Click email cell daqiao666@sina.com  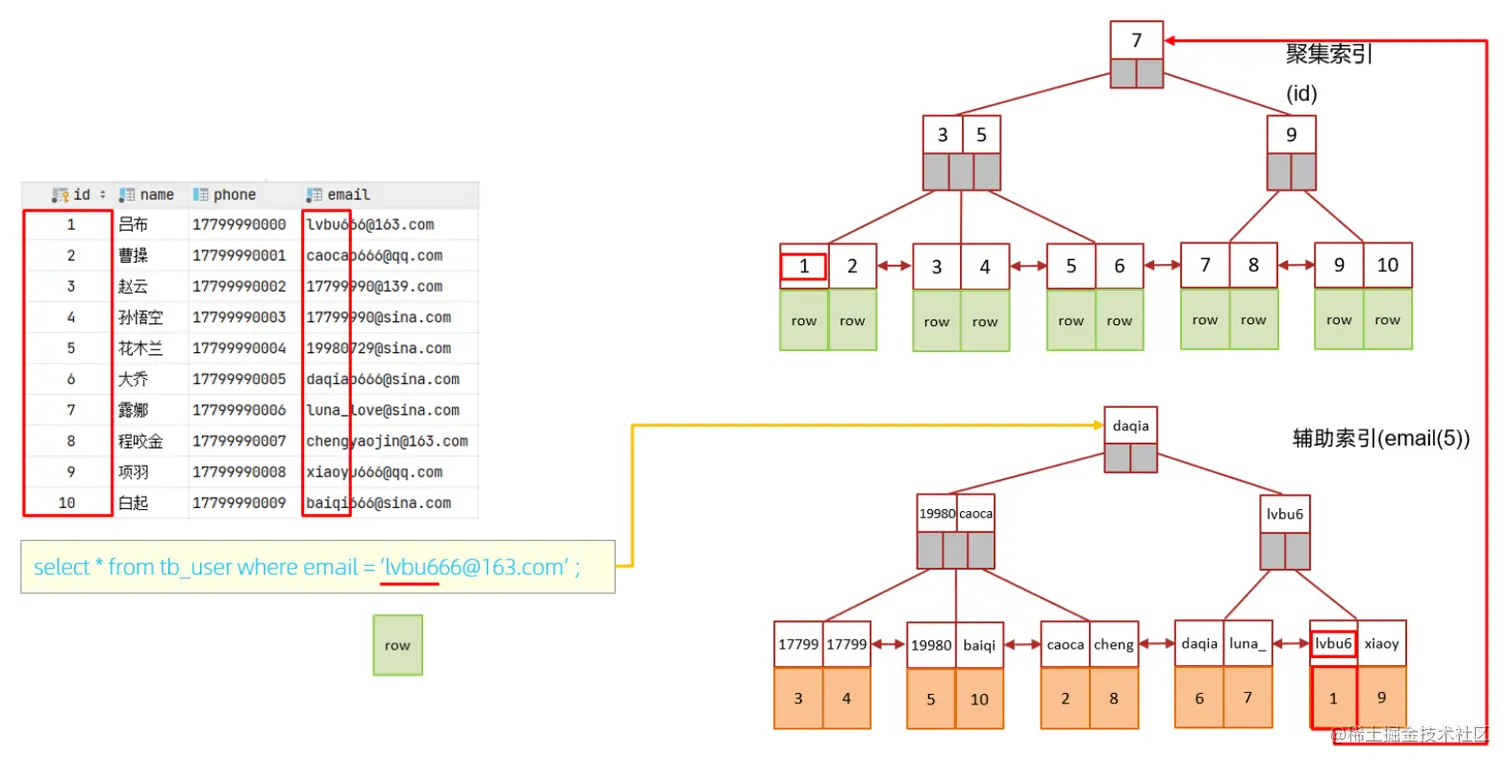(383, 380)
